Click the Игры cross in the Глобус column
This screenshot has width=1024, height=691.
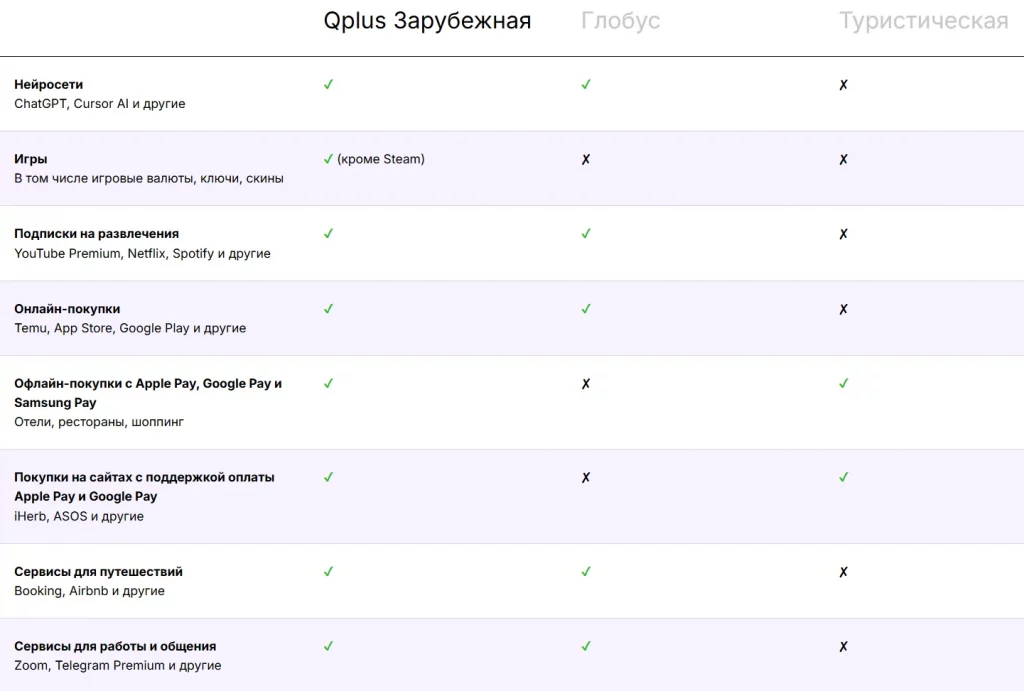[586, 159]
